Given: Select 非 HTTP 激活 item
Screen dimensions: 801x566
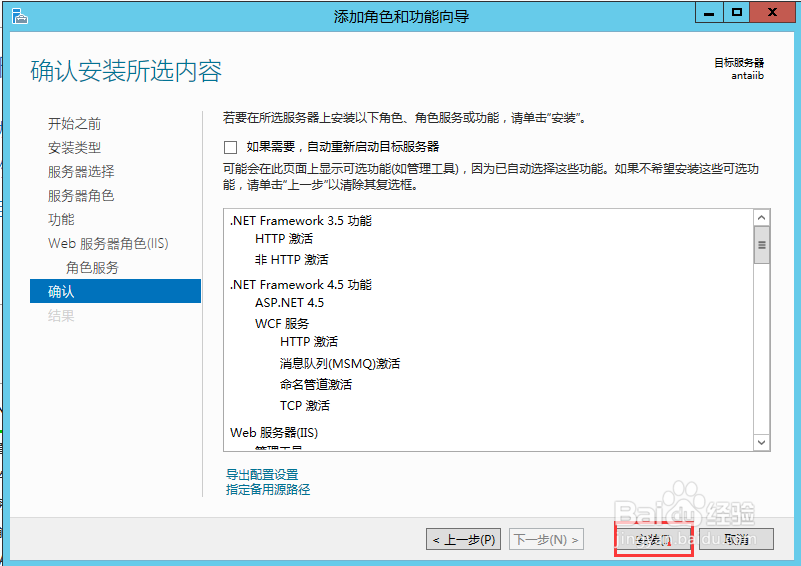Looking at the screenshot, I should (292, 260).
